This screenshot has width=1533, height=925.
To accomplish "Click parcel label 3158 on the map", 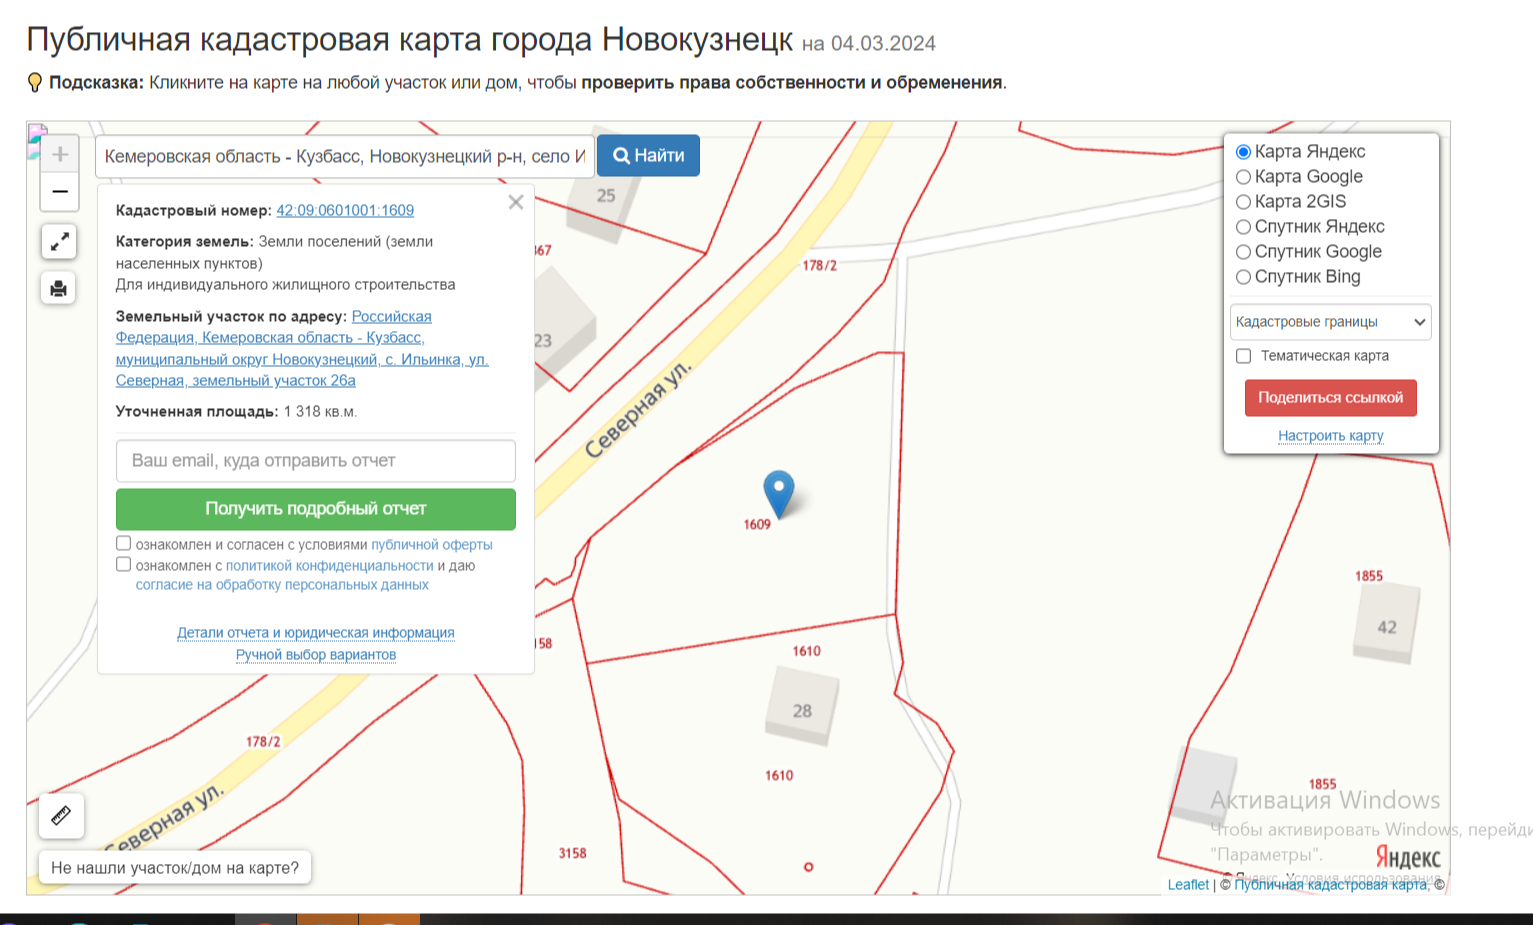I will (573, 853).
